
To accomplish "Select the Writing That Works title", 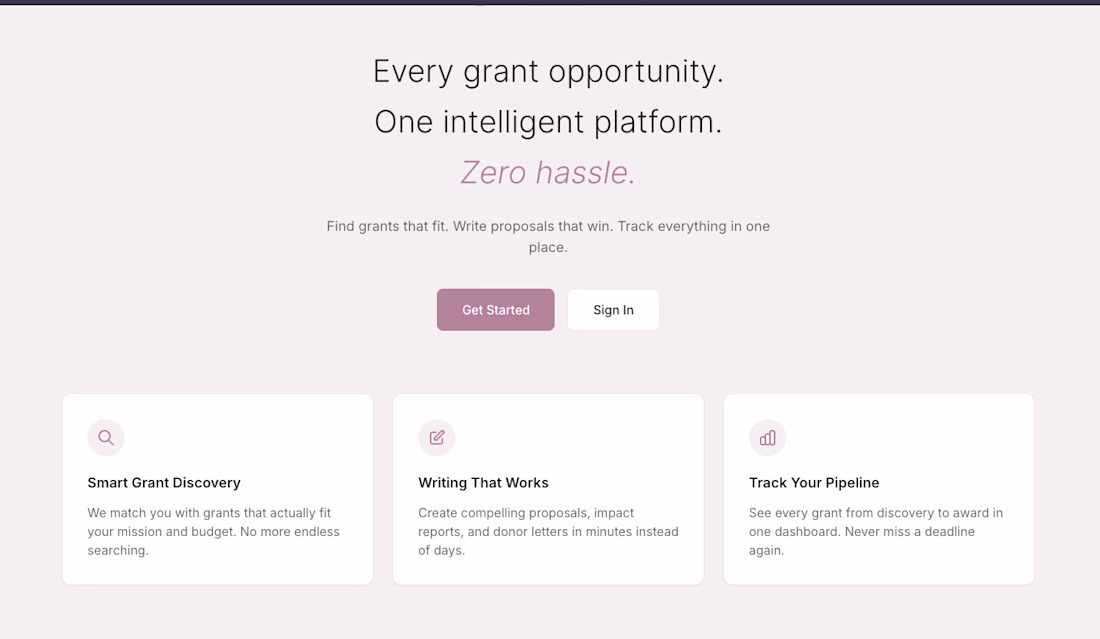I will [483, 483].
